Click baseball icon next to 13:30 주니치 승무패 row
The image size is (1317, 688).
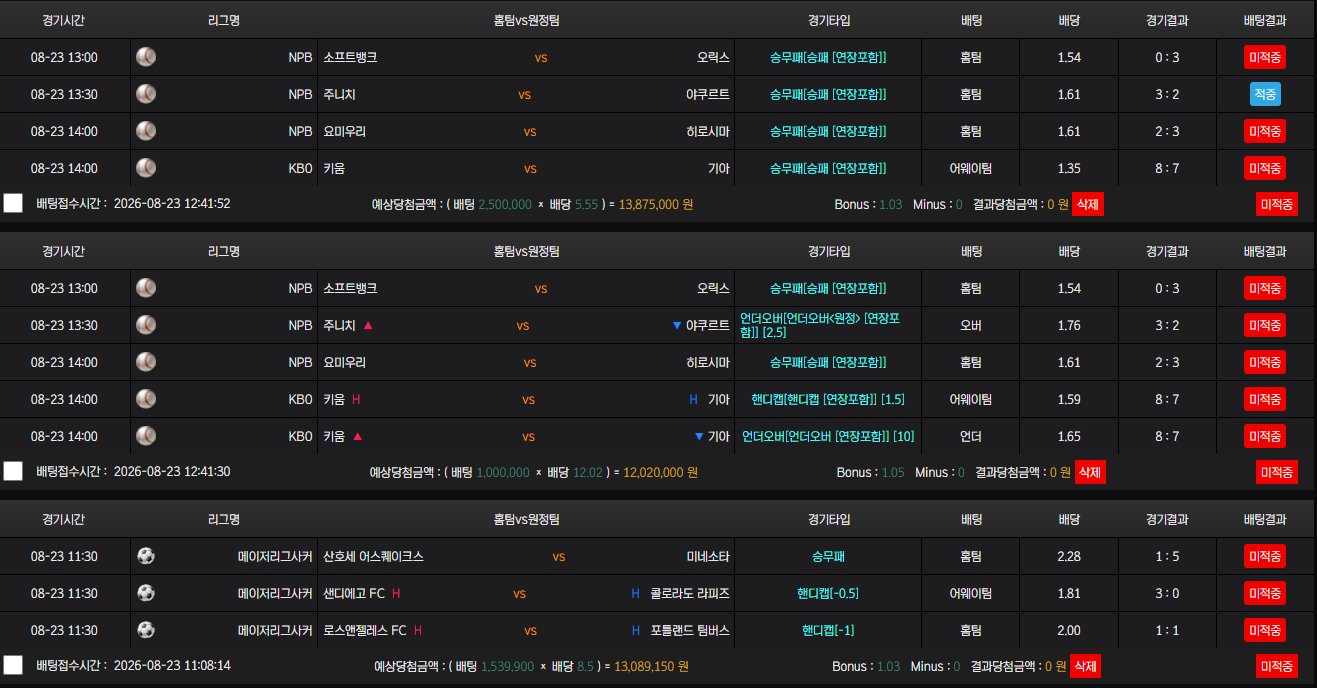pyautogui.click(x=146, y=94)
